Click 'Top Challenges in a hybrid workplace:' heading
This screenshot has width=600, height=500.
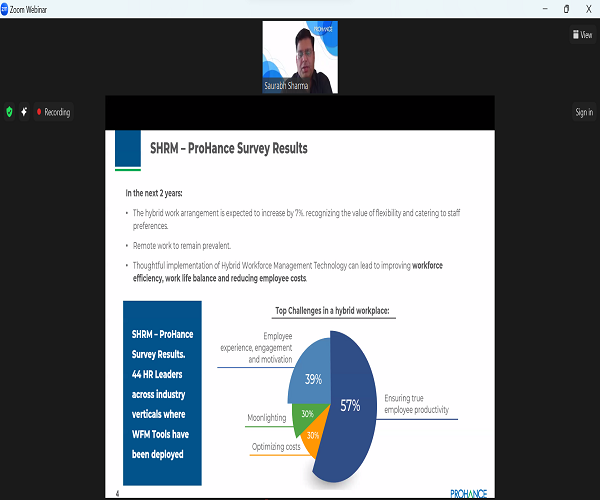point(332,311)
